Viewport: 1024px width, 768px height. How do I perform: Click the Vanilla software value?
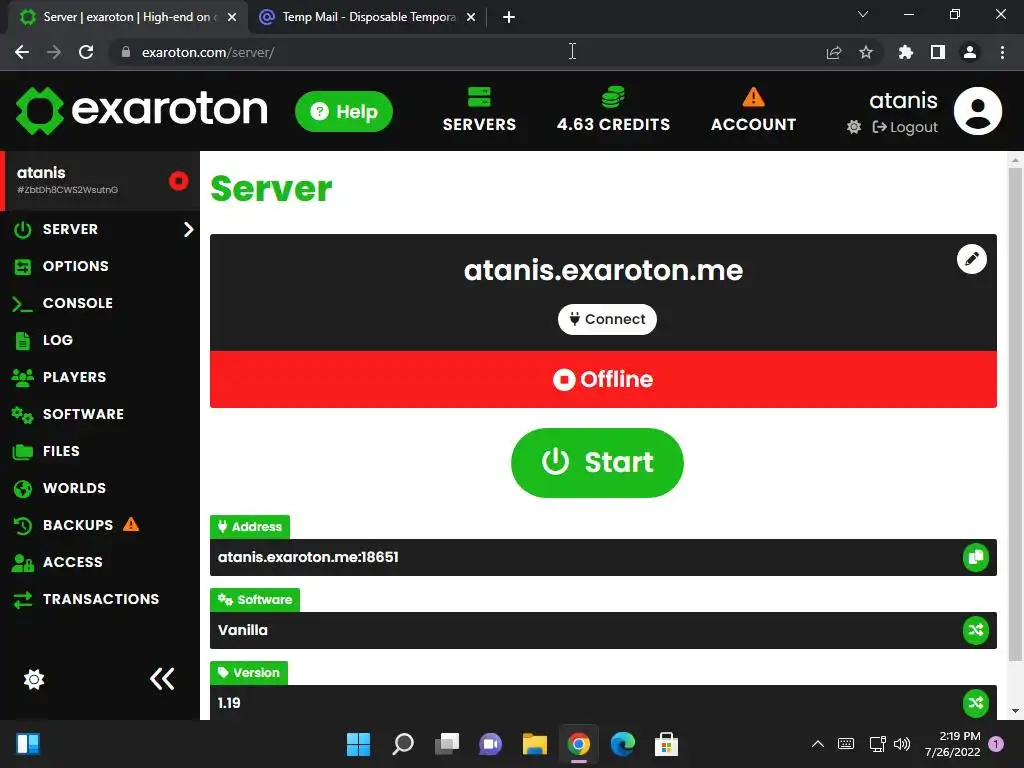(x=243, y=630)
